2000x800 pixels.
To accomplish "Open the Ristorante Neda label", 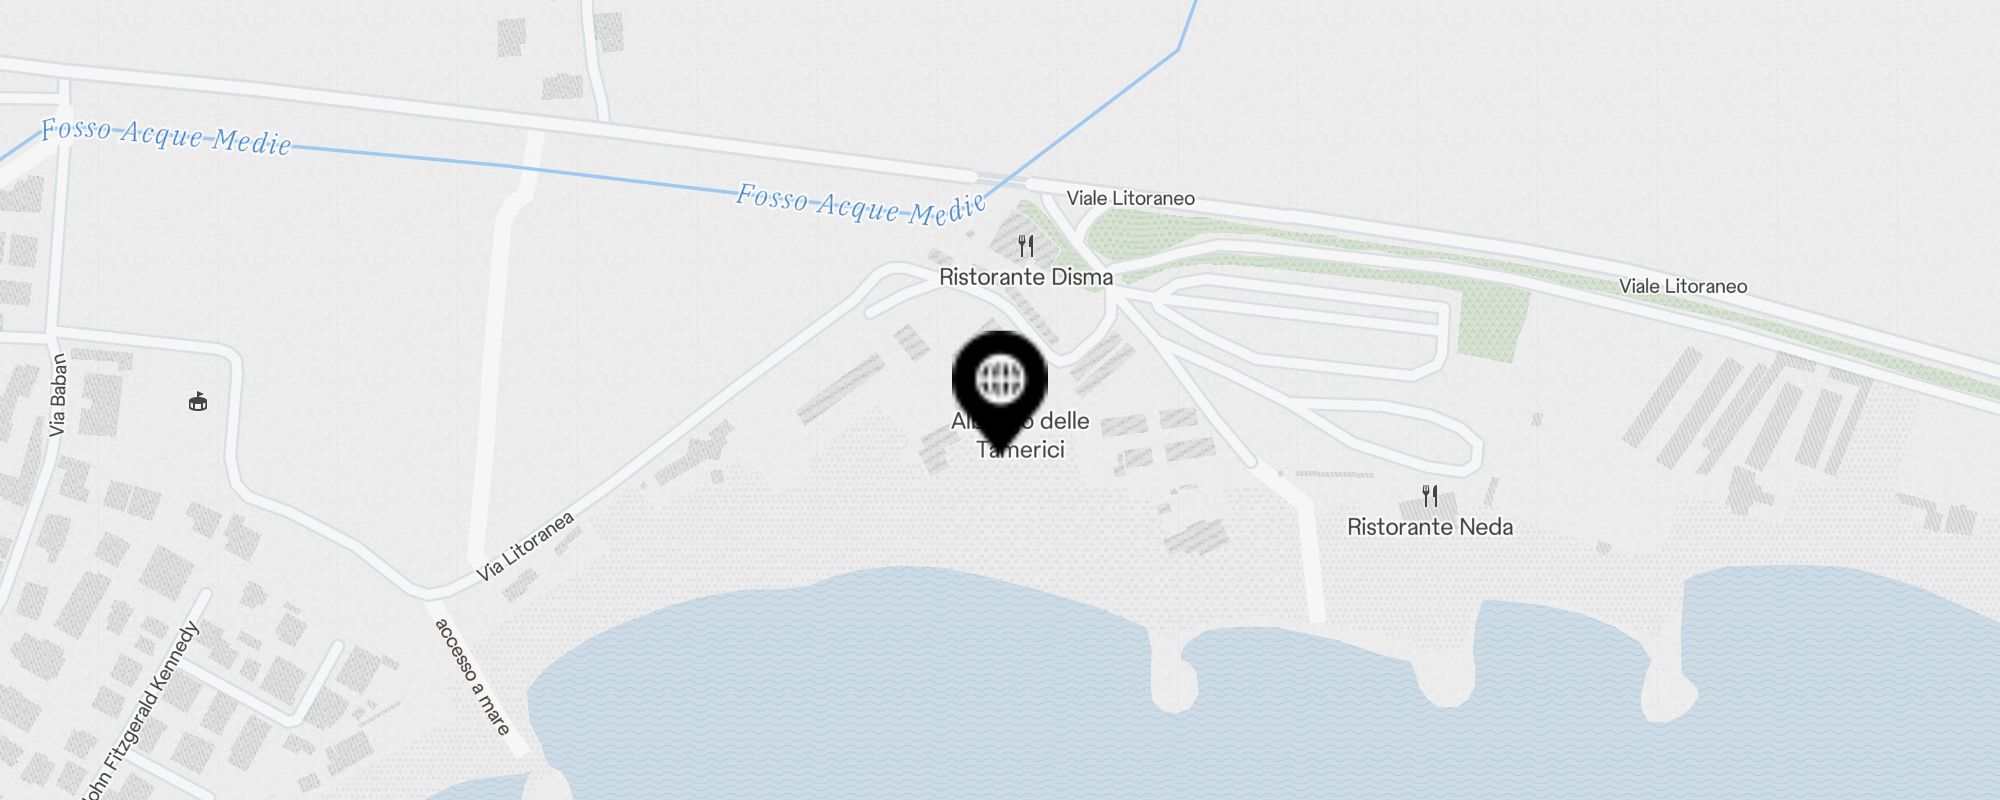I will click(1430, 527).
